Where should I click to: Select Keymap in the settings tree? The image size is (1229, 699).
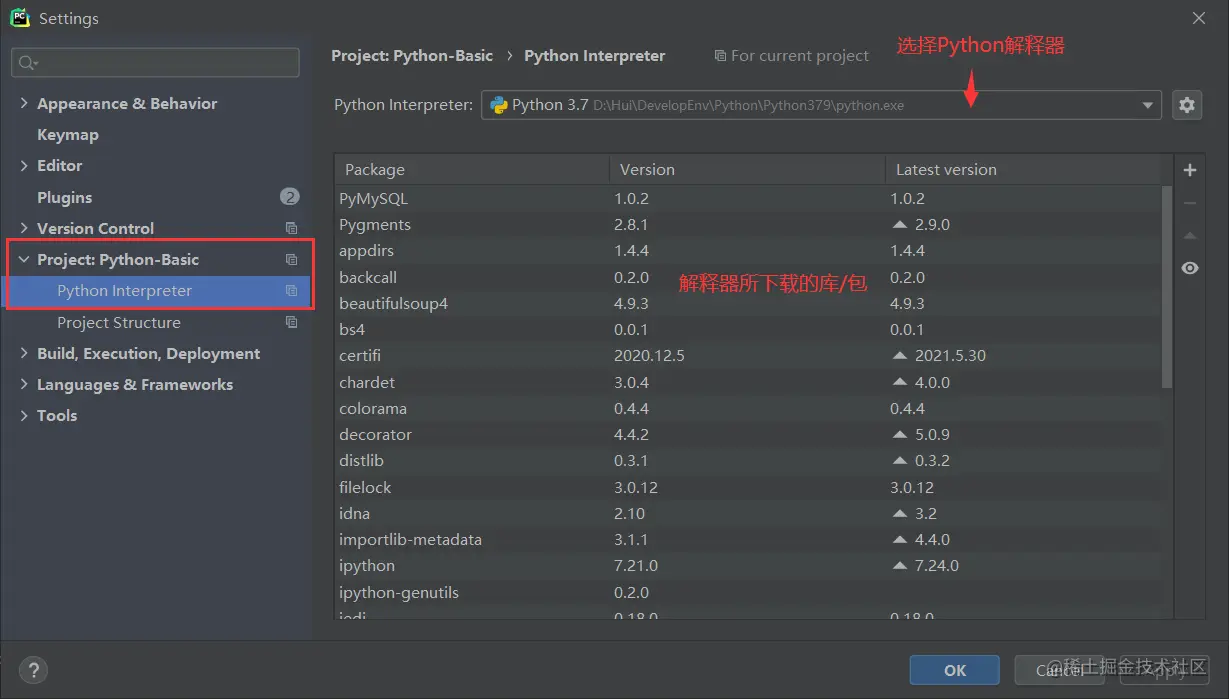[68, 134]
